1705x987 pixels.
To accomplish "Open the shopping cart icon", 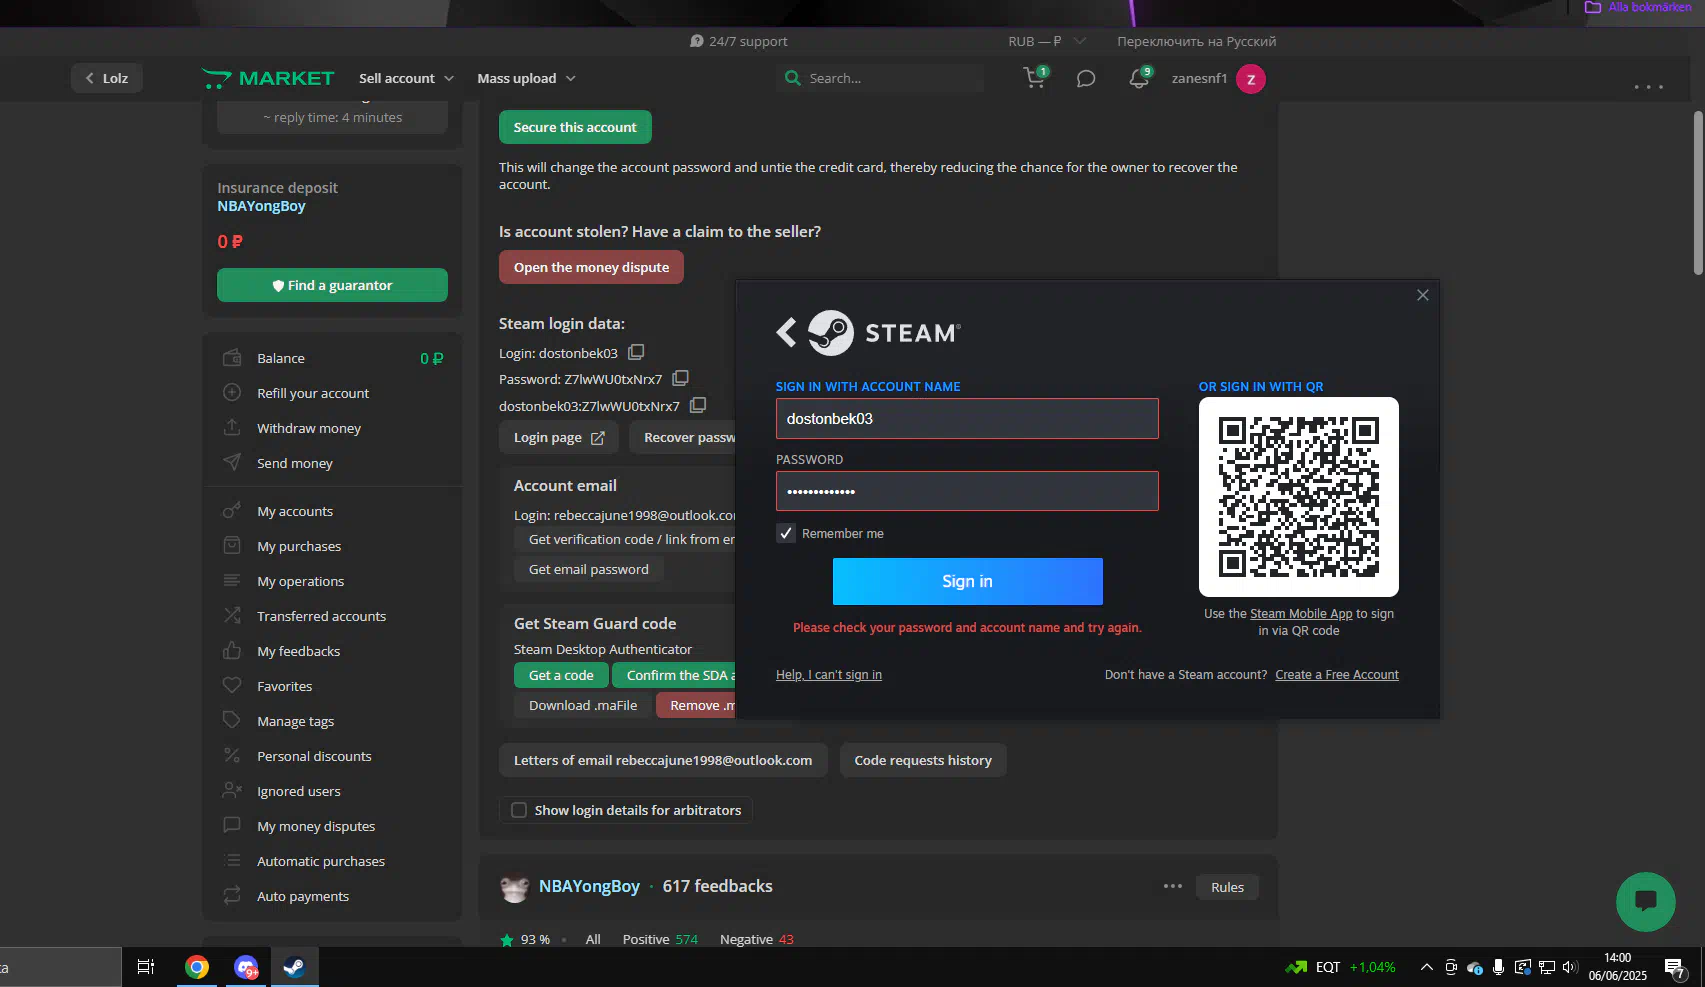I will point(1035,78).
